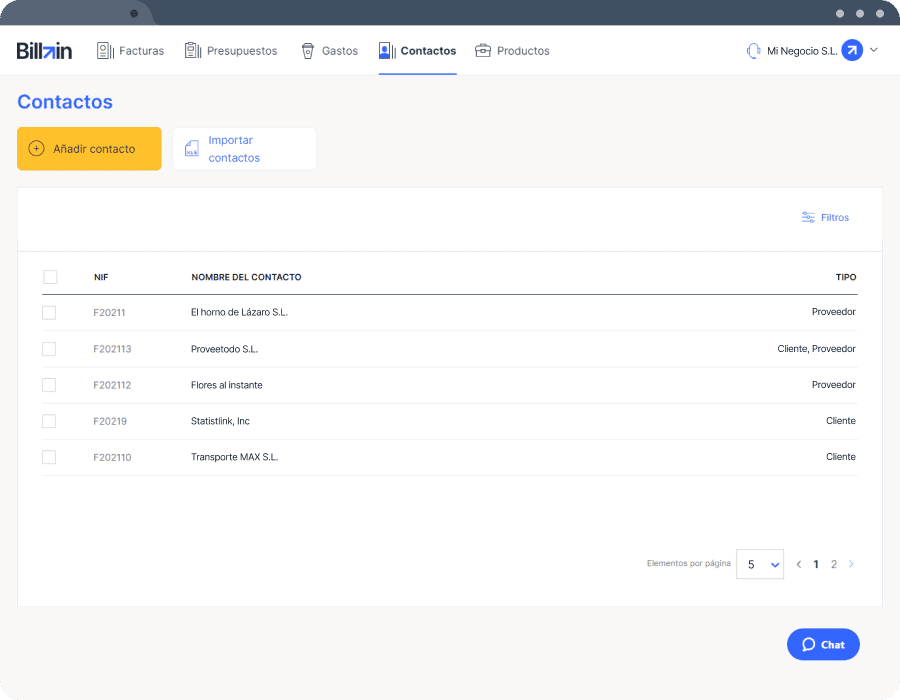Click the Presupuestos document icon

pos(193,50)
